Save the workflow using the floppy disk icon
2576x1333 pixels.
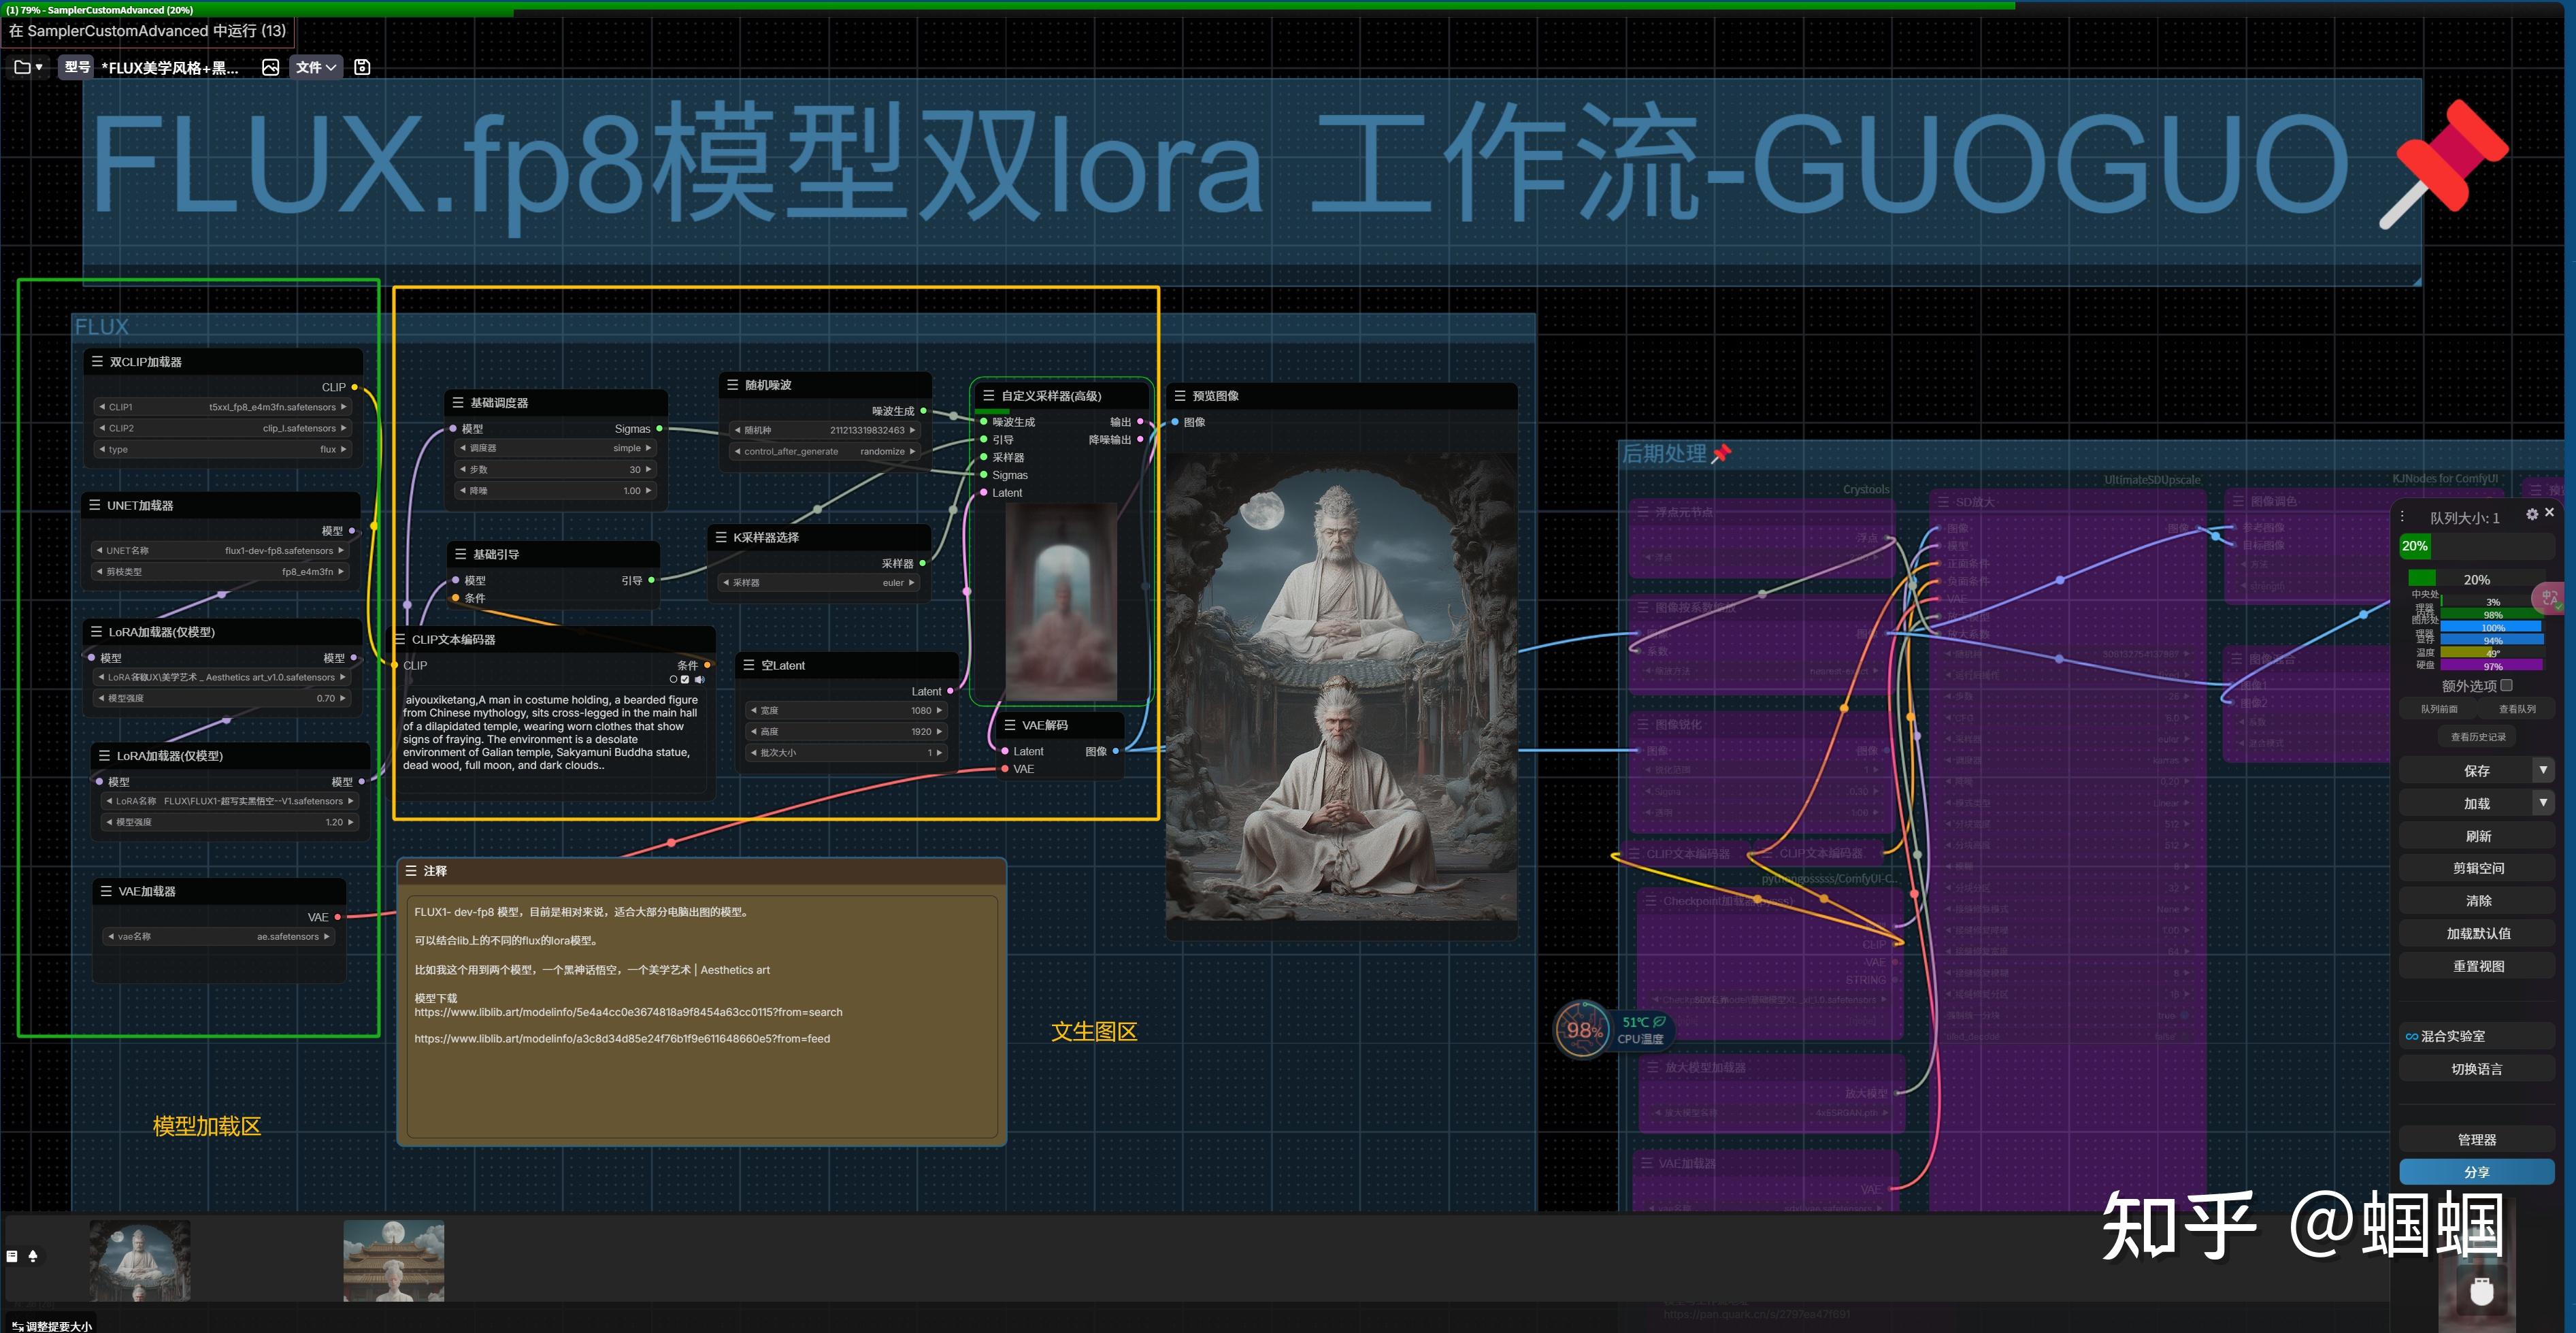[361, 67]
